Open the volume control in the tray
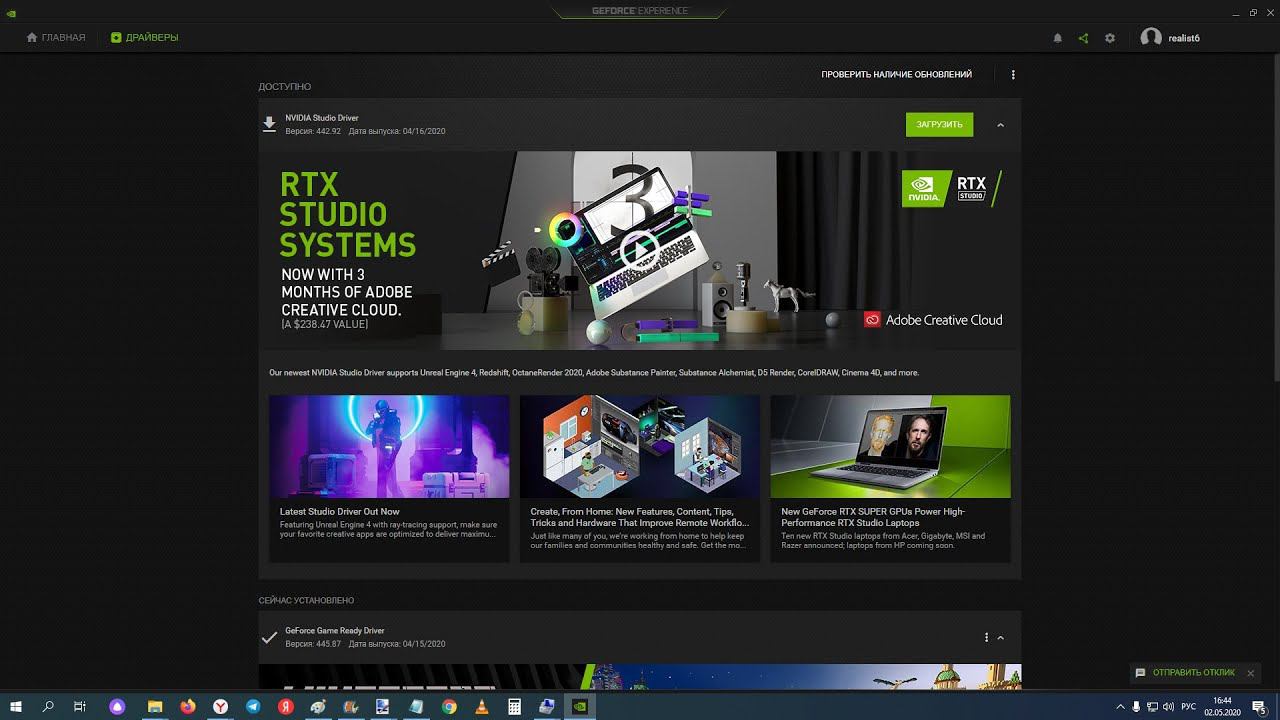Screen dimensions: 1280x720 [1167, 707]
